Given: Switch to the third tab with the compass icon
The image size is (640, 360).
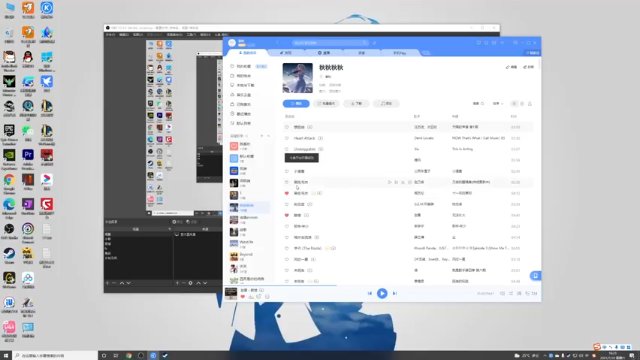Looking at the screenshot, I should coord(324,53).
